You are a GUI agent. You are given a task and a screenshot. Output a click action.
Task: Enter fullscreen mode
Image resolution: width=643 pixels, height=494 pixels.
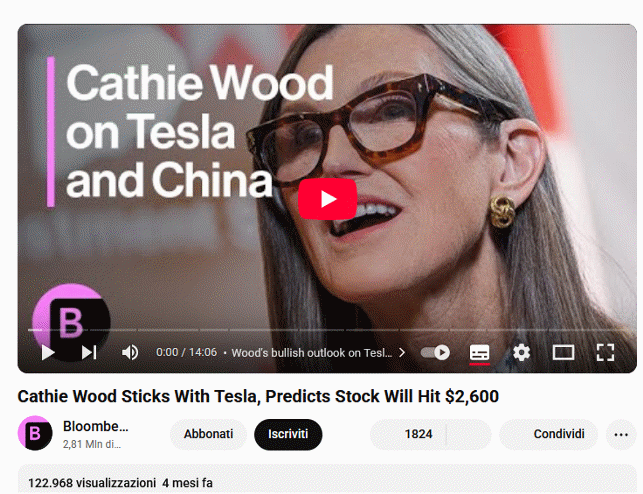[x=605, y=353]
